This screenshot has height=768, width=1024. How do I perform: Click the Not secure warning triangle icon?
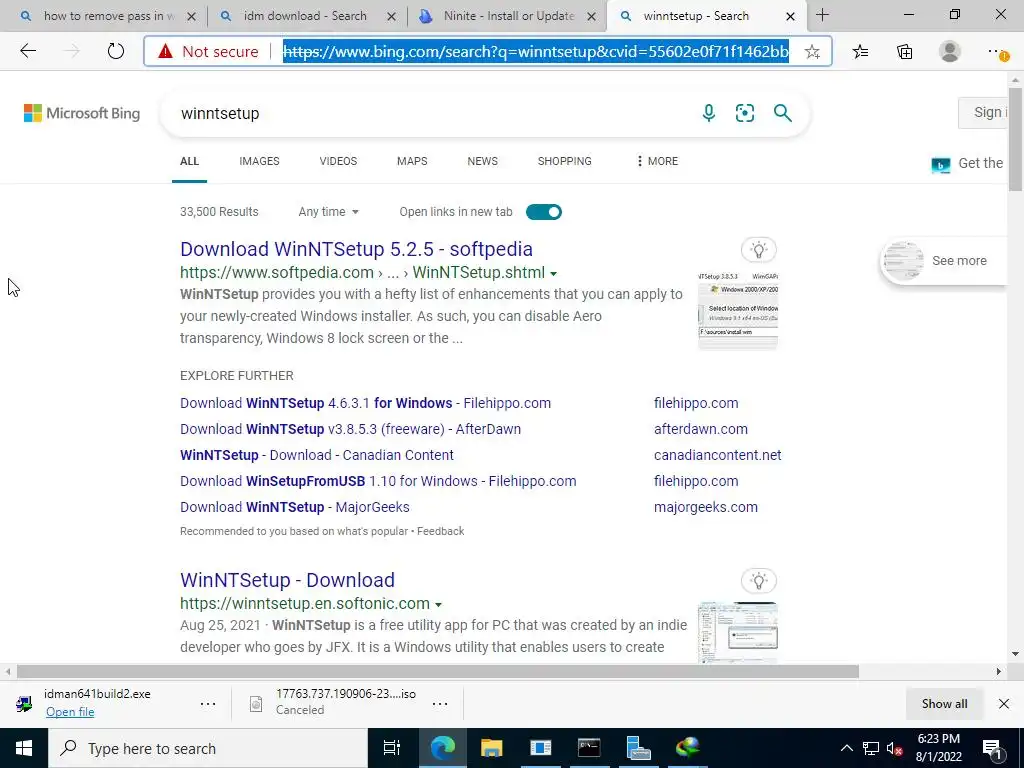(165, 51)
